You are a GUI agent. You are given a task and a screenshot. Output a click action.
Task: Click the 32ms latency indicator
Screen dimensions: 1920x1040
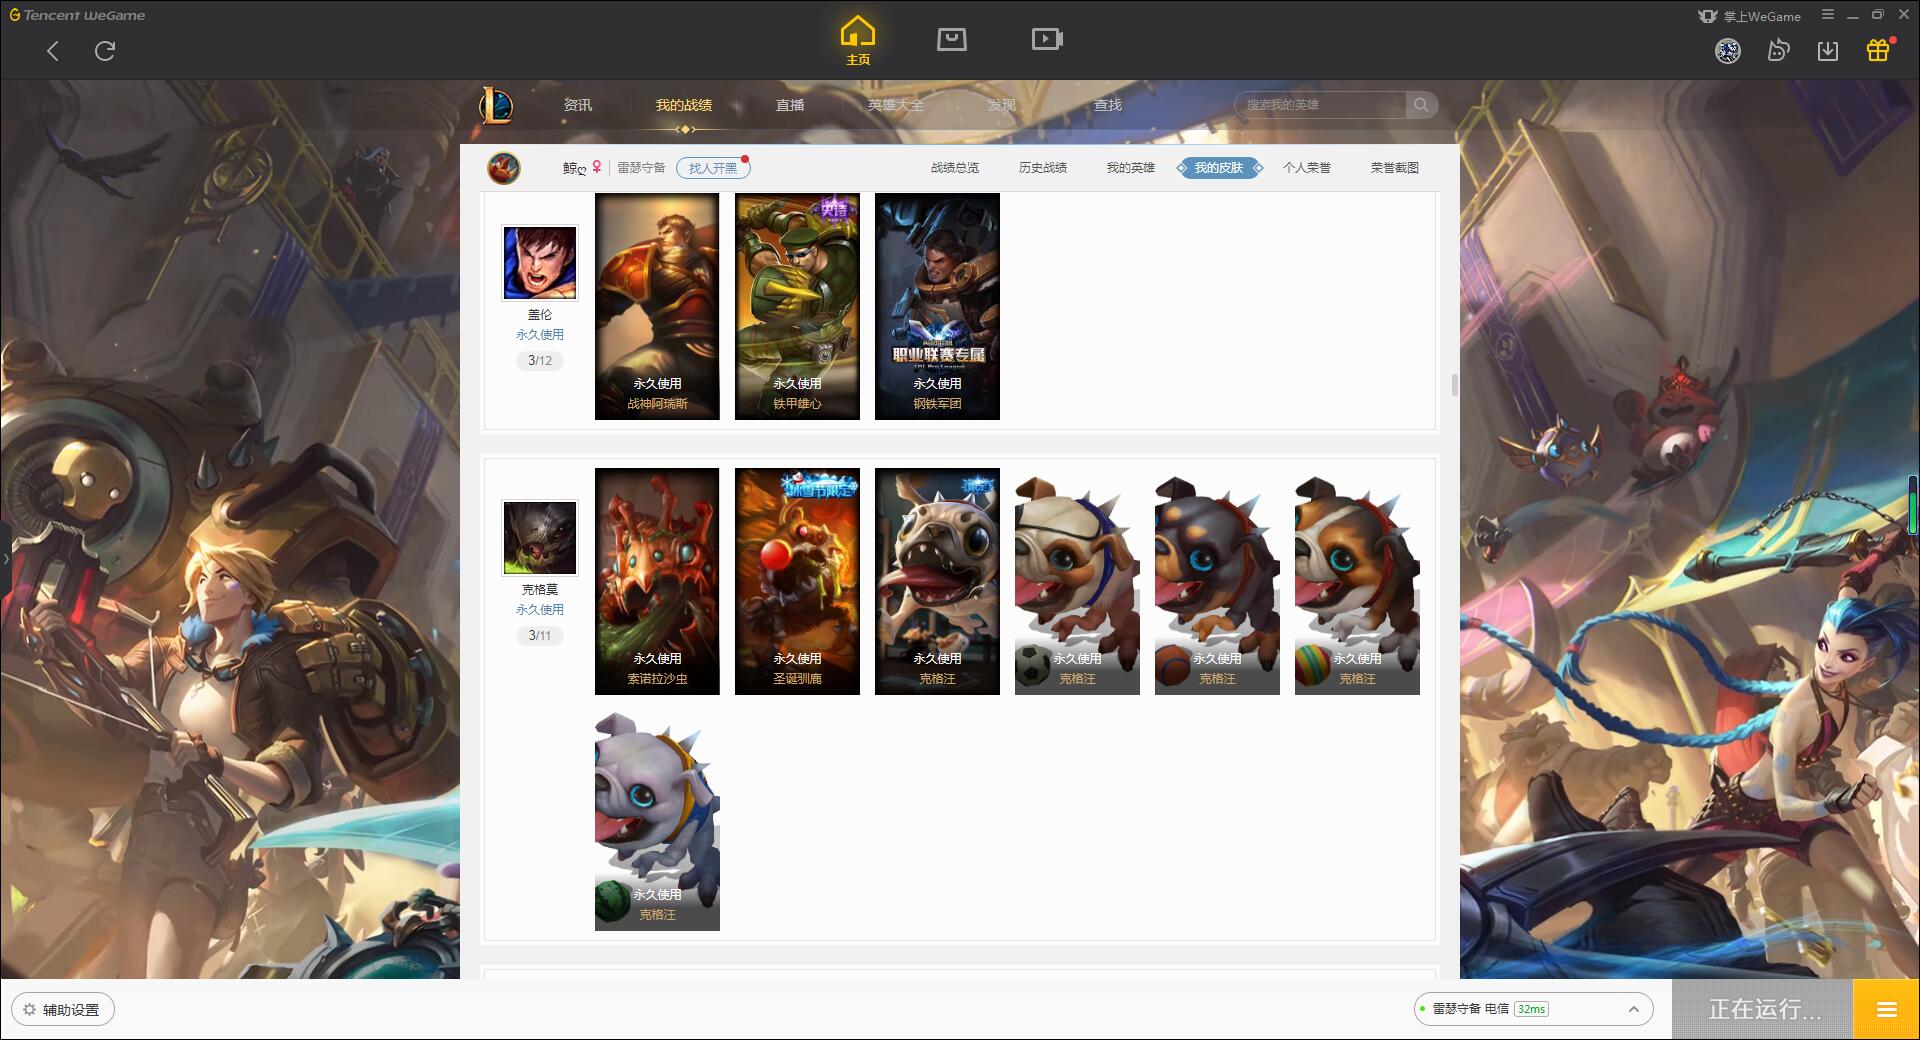tap(1531, 1009)
